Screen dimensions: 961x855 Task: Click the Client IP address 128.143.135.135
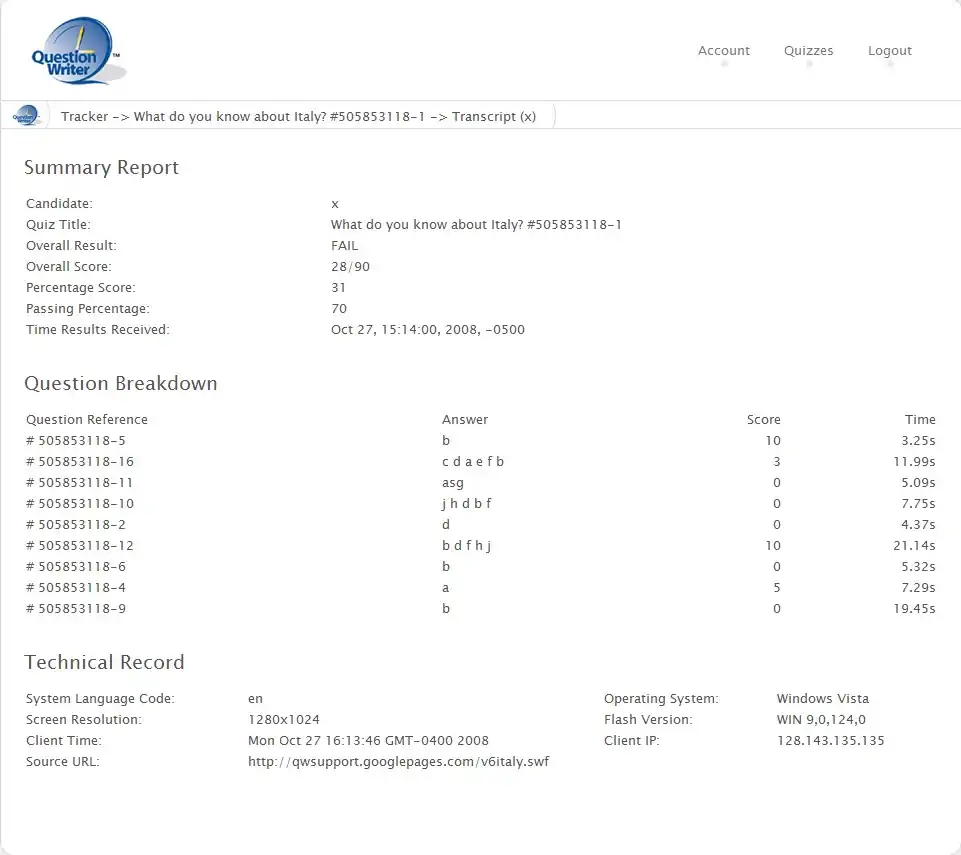click(x=830, y=741)
